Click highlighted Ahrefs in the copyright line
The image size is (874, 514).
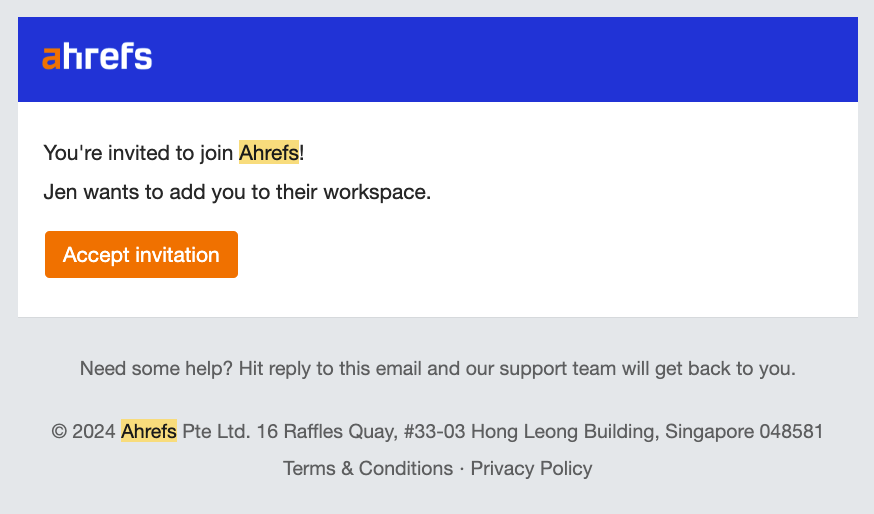(x=149, y=432)
